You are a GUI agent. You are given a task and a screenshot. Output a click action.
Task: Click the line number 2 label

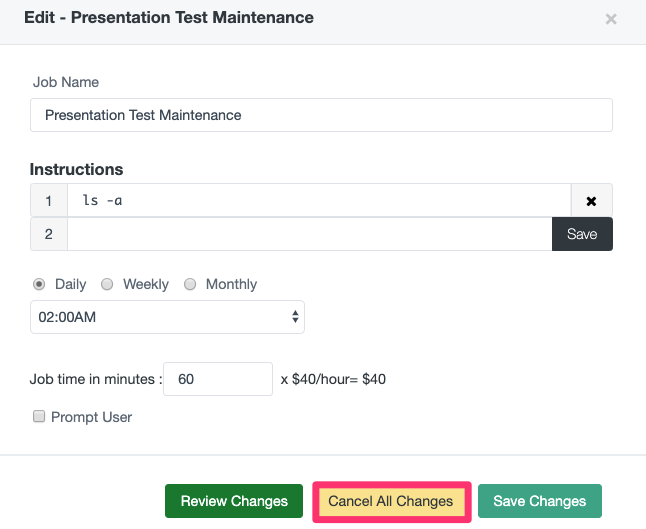[x=49, y=234]
